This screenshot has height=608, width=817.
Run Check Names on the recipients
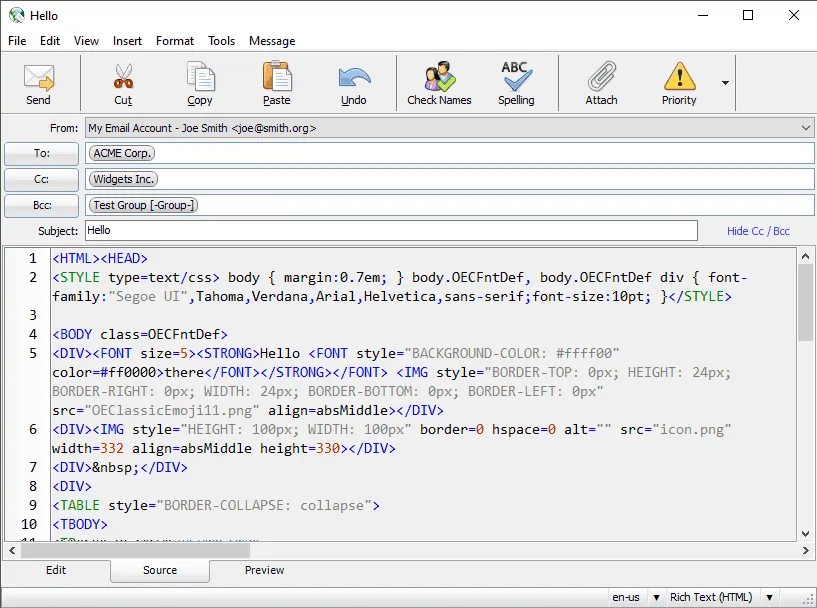click(x=438, y=83)
